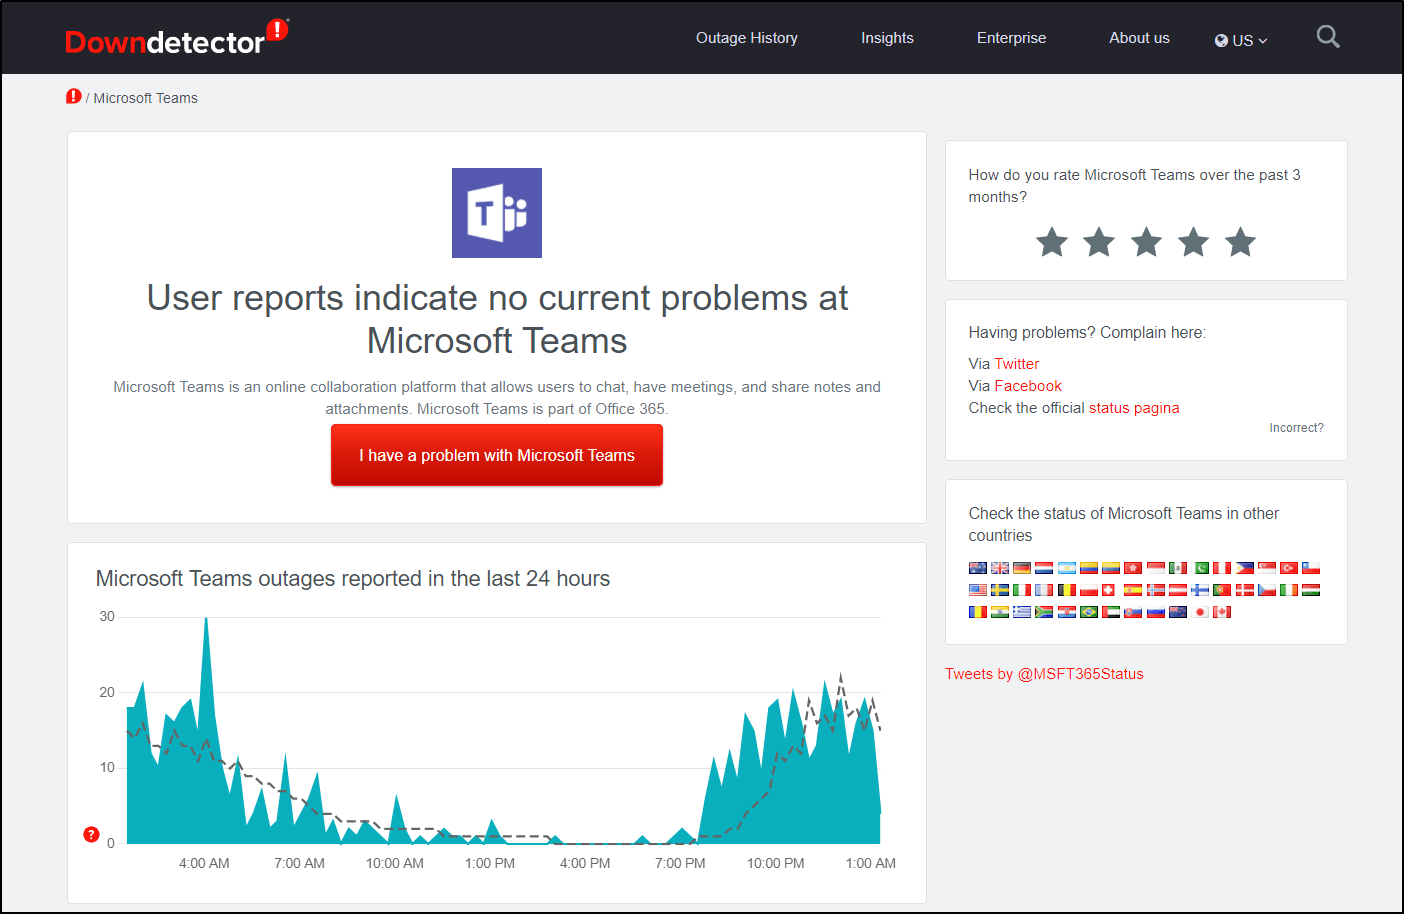This screenshot has height=914, width=1404.
Task: Select the Germany flag
Action: tap(1022, 568)
